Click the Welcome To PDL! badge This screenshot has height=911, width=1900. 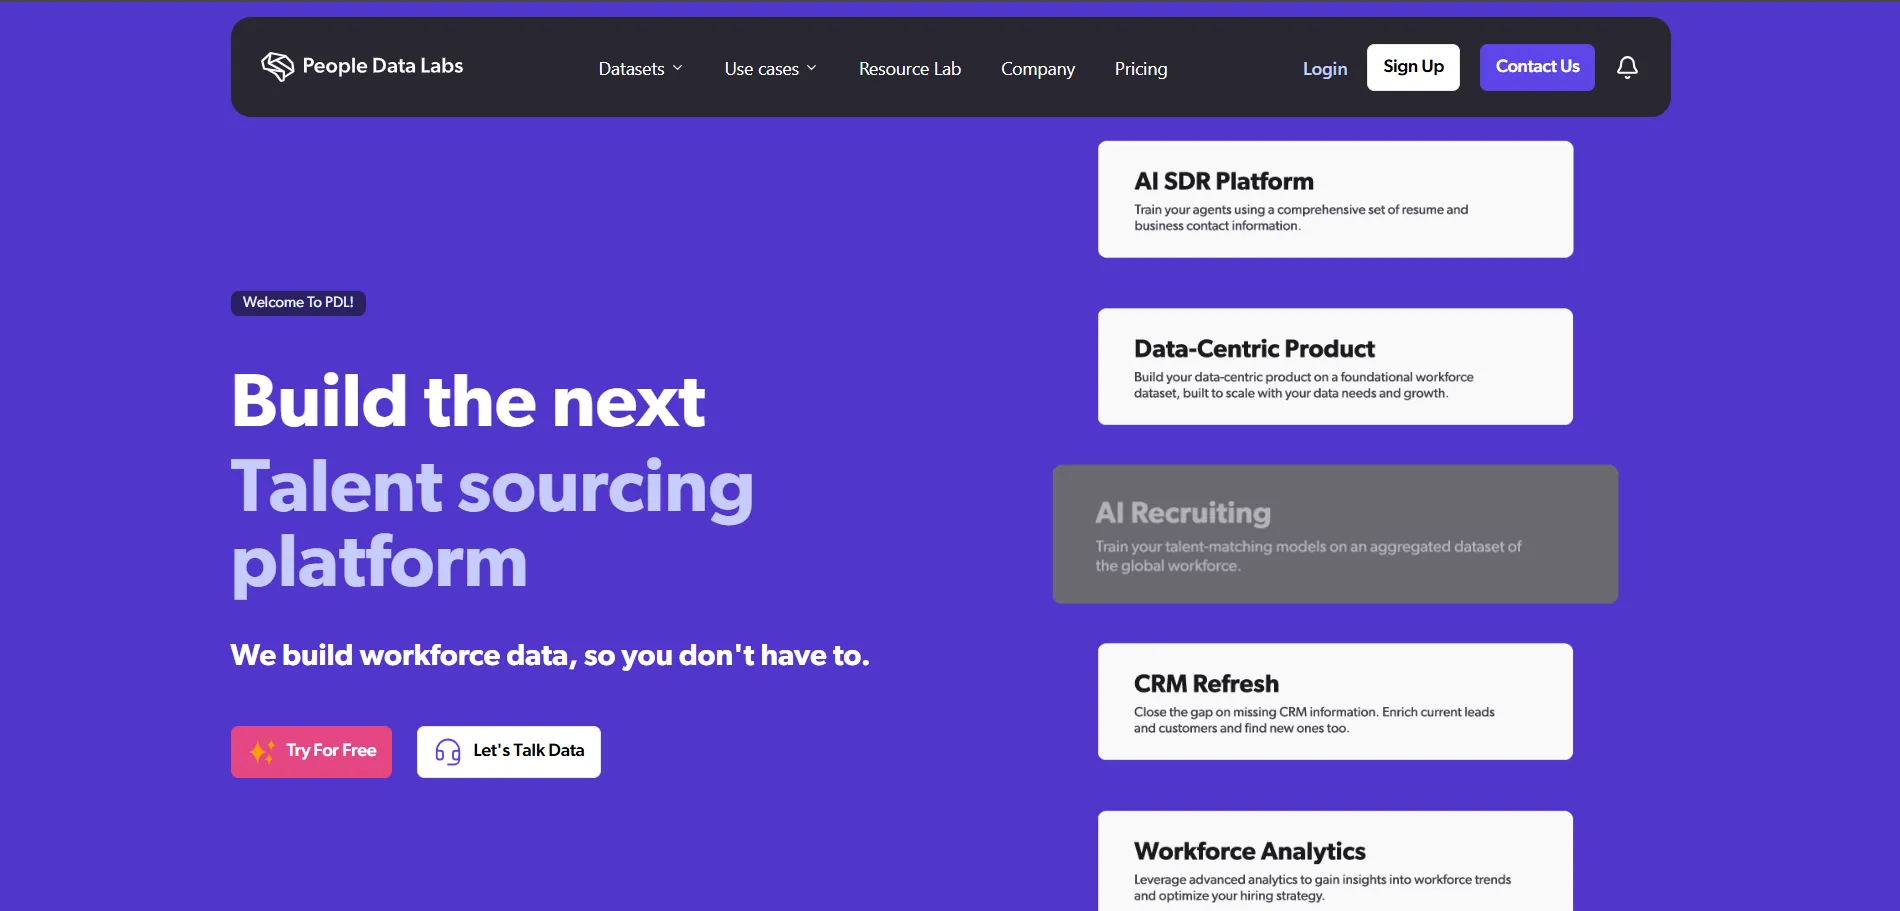[x=298, y=303]
